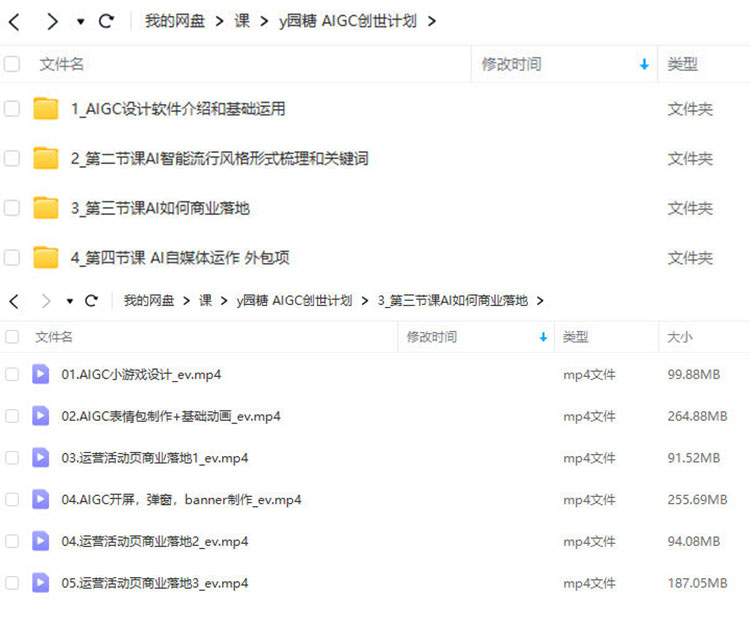750x620 pixels.
Task: Click the greyed forward arrow in lower panel
Action: pos(46,301)
